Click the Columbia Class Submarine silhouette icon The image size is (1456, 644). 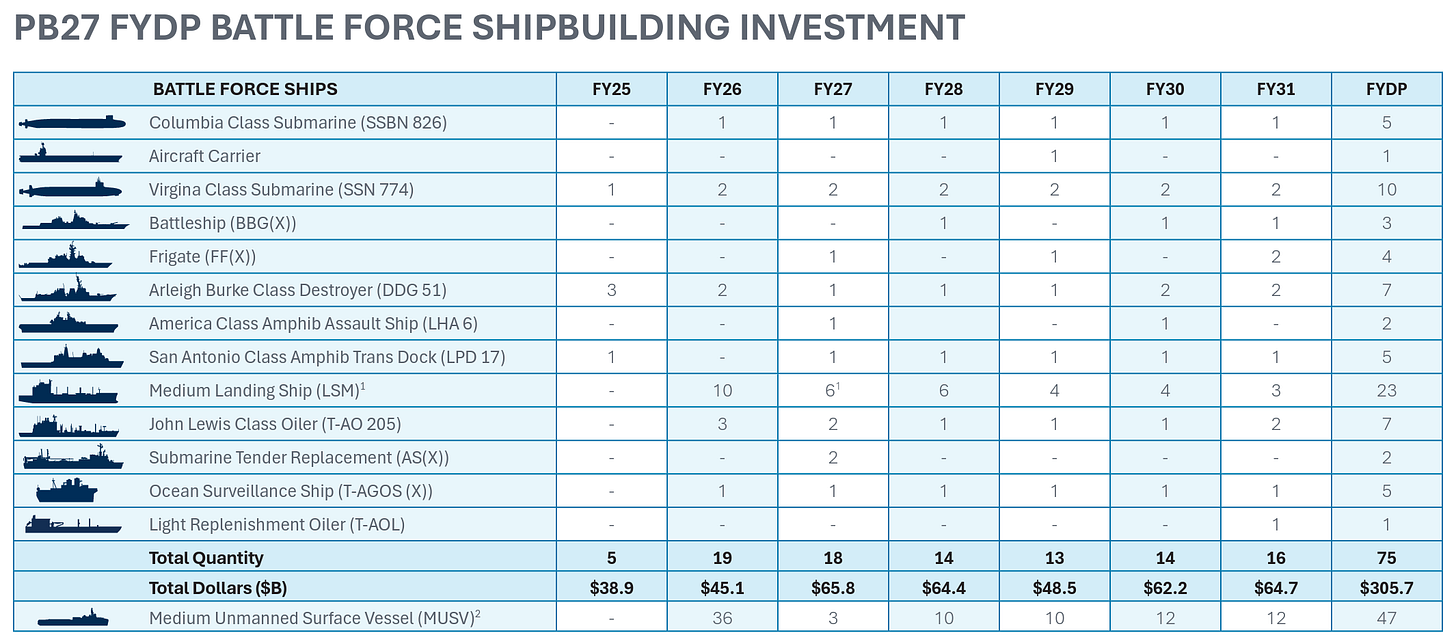point(72,123)
